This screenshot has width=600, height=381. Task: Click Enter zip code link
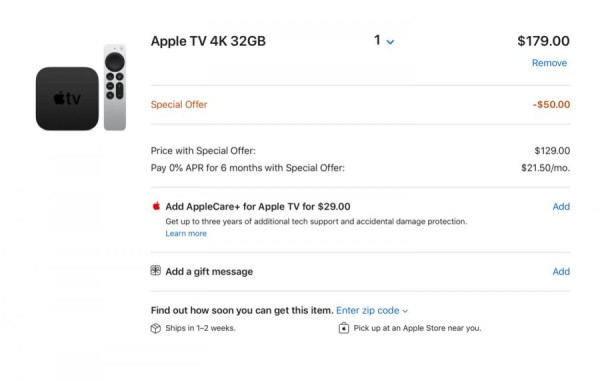click(x=367, y=310)
